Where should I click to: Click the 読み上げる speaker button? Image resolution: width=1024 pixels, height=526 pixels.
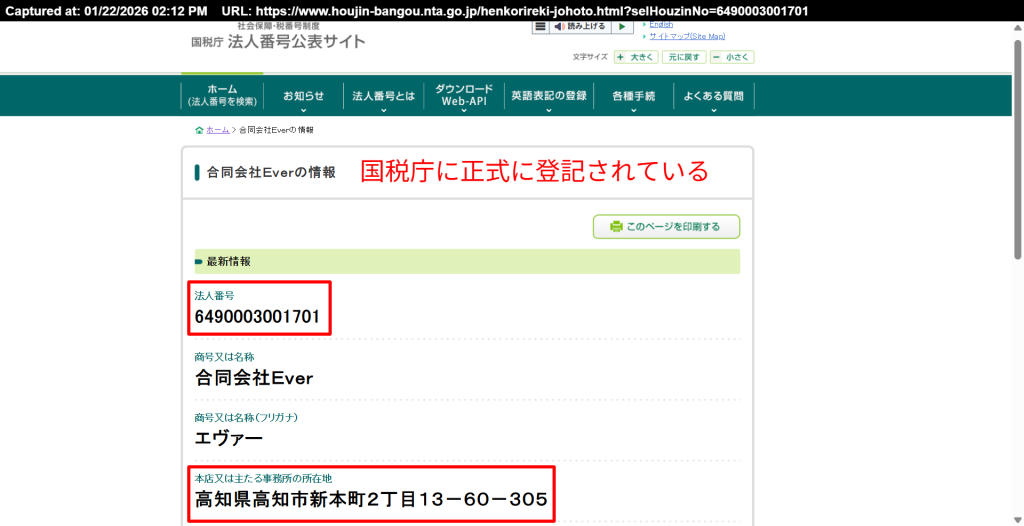click(x=579, y=27)
